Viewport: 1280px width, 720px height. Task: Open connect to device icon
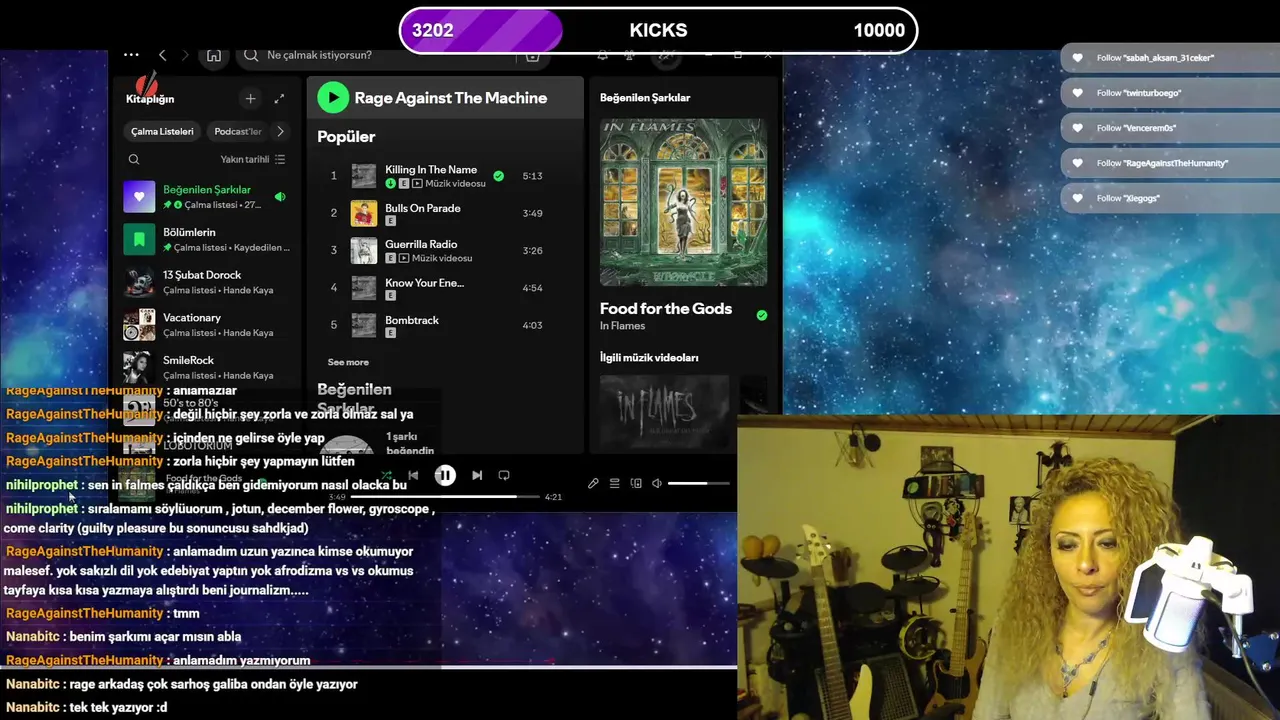[636, 484]
